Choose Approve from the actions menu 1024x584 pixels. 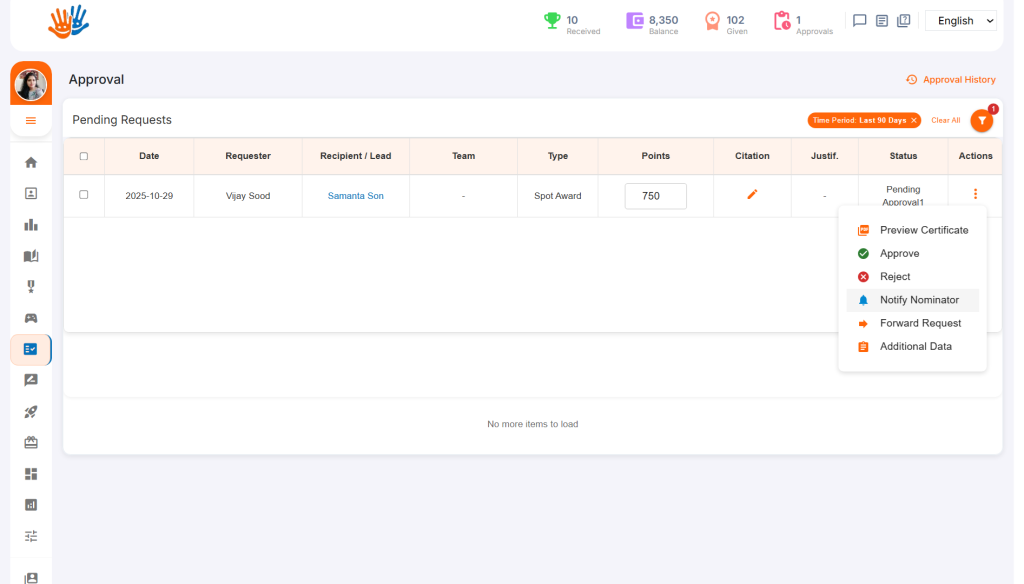899,254
